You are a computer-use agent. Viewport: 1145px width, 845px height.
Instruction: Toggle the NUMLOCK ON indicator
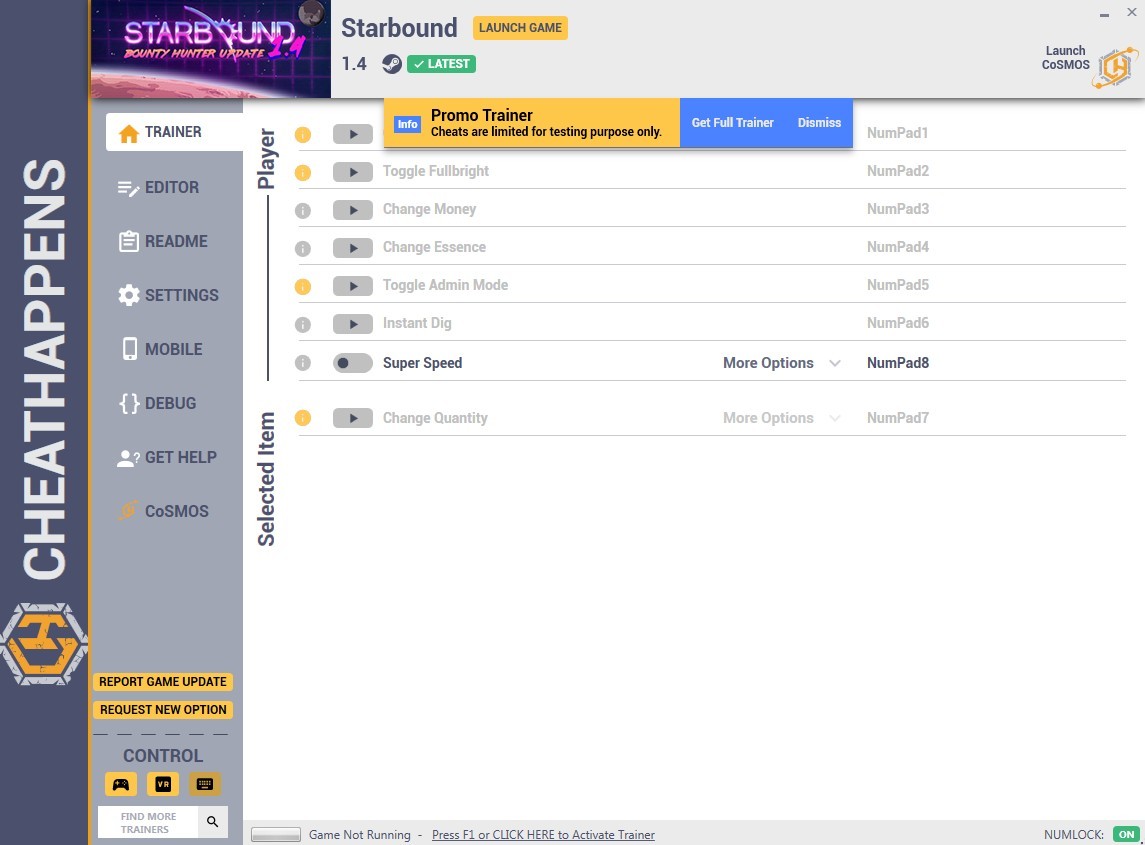(x=1126, y=834)
